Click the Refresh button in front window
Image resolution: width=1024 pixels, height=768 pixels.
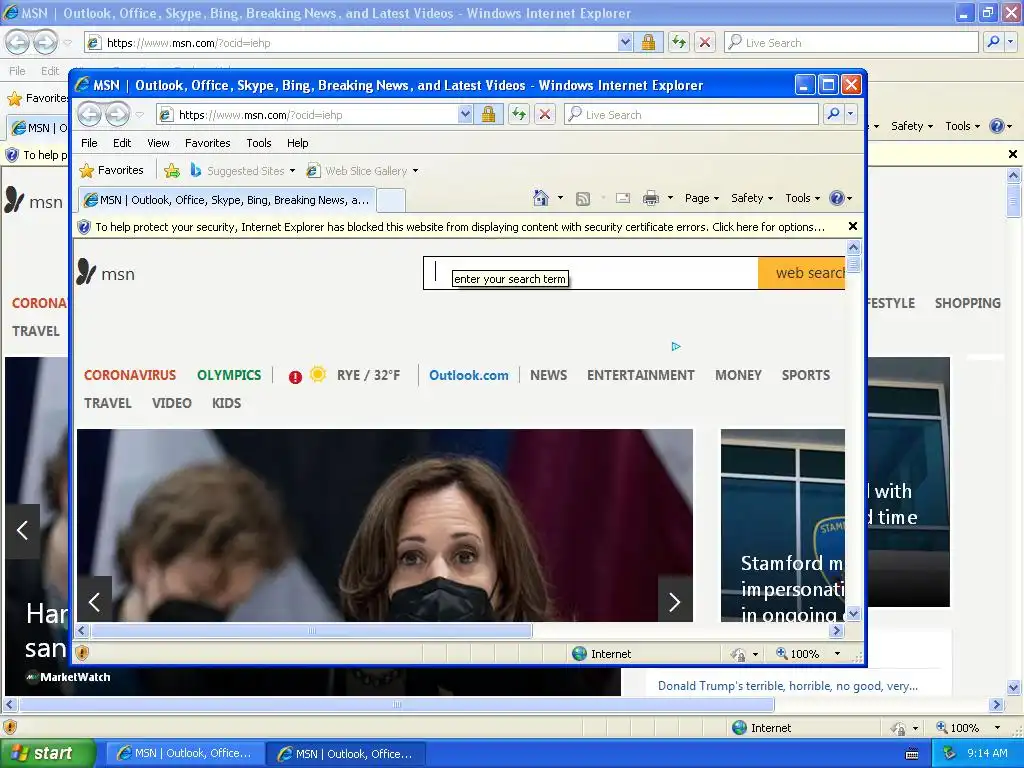(519, 114)
